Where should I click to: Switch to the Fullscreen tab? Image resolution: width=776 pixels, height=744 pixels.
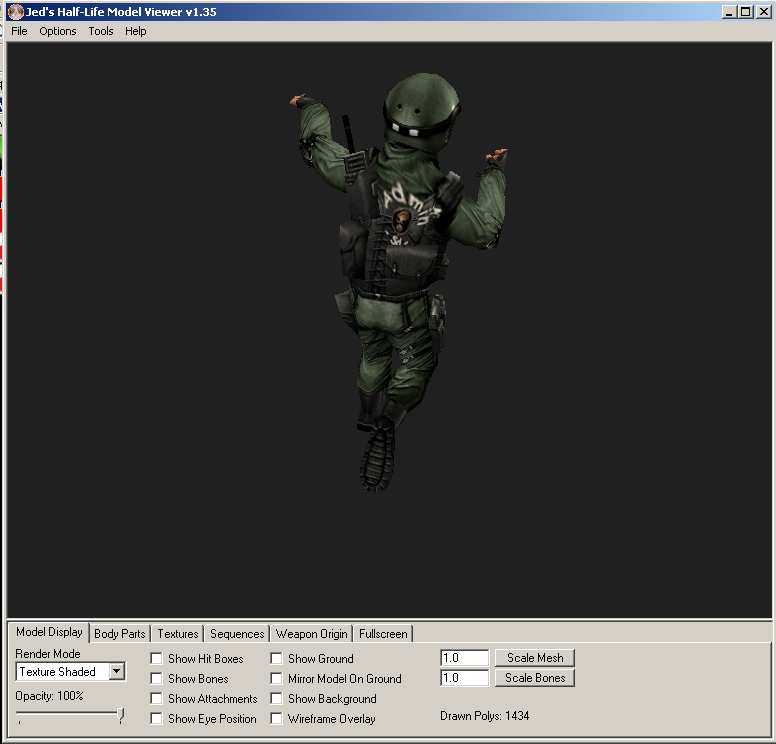[383, 634]
